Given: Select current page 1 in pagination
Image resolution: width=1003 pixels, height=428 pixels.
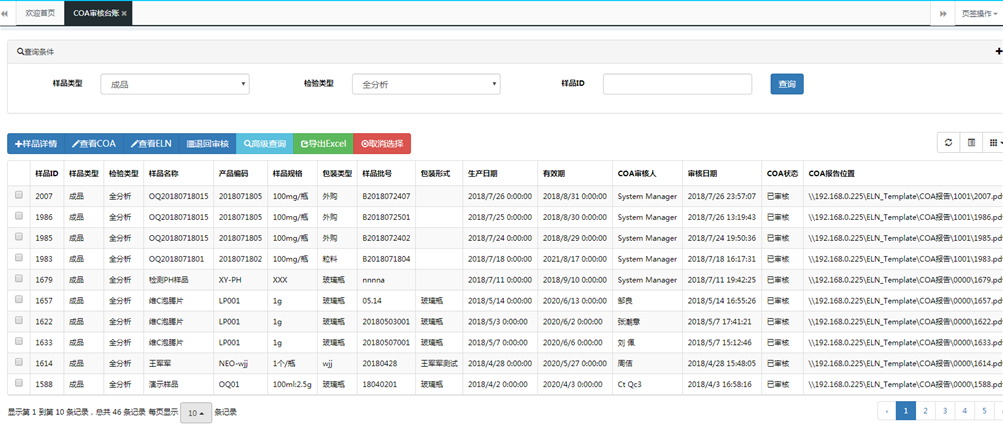Looking at the screenshot, I should click(906, 411).
